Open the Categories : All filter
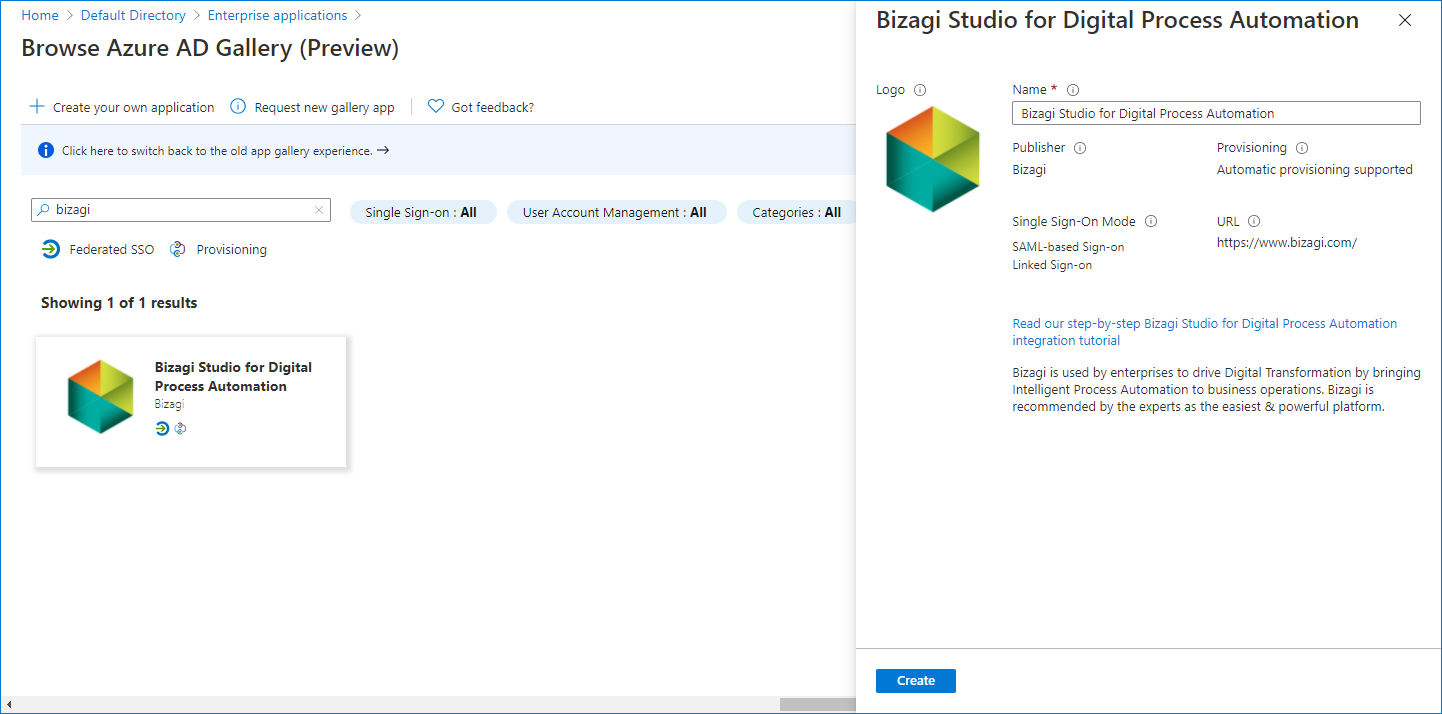The width and height of the screenshot is (1442, 714). click(796, 212)
